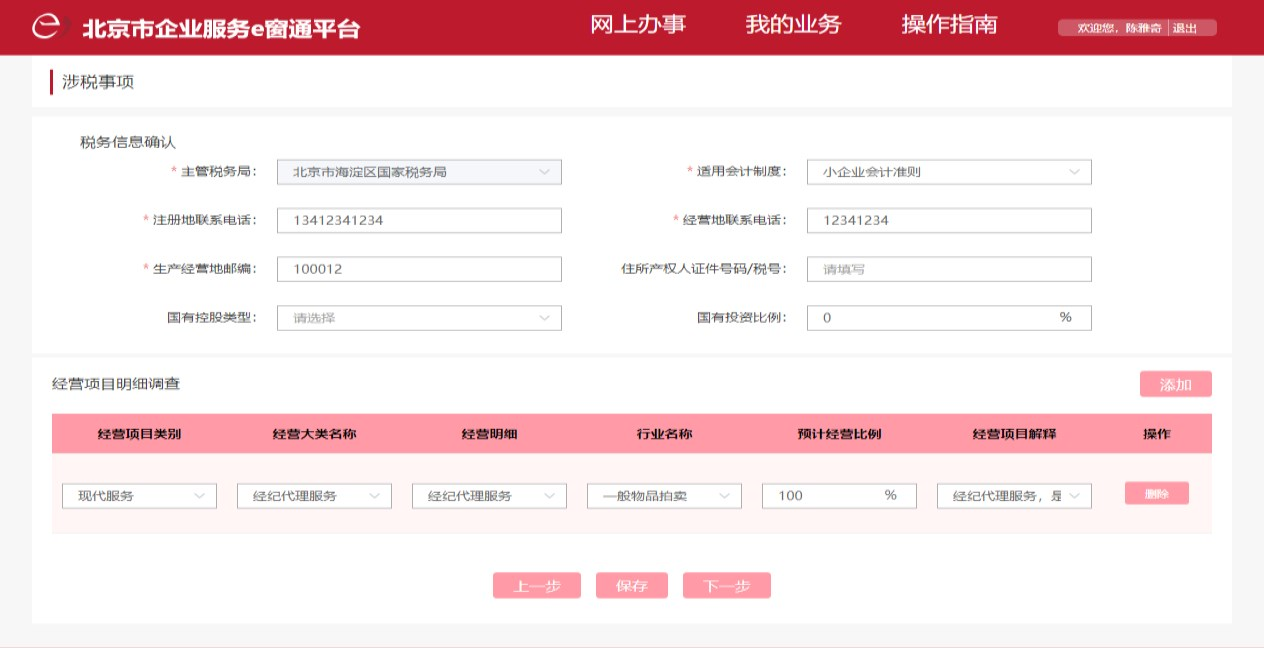
Task: Open the 我的业务 menu
Action: point(793,25)
